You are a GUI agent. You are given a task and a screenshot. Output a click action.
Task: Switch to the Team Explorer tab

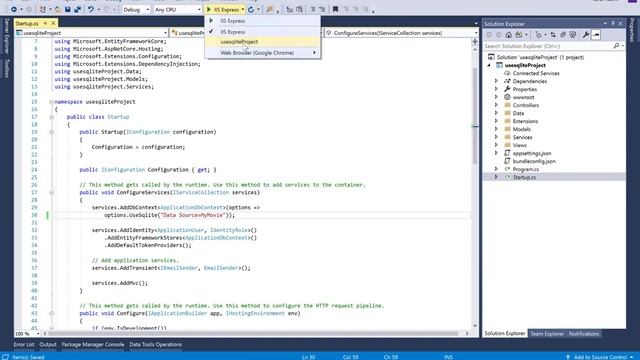pyautogui.click(x=547, y=333)
